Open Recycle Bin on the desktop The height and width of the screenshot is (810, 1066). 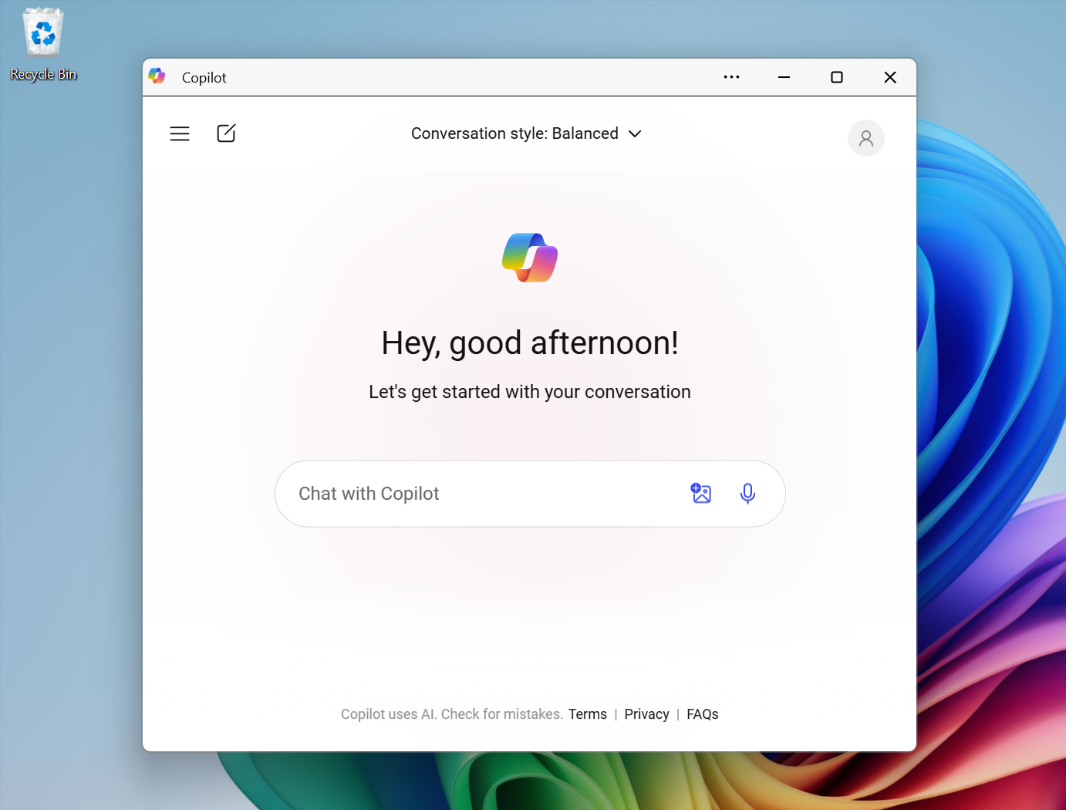[x=43, y=45]
